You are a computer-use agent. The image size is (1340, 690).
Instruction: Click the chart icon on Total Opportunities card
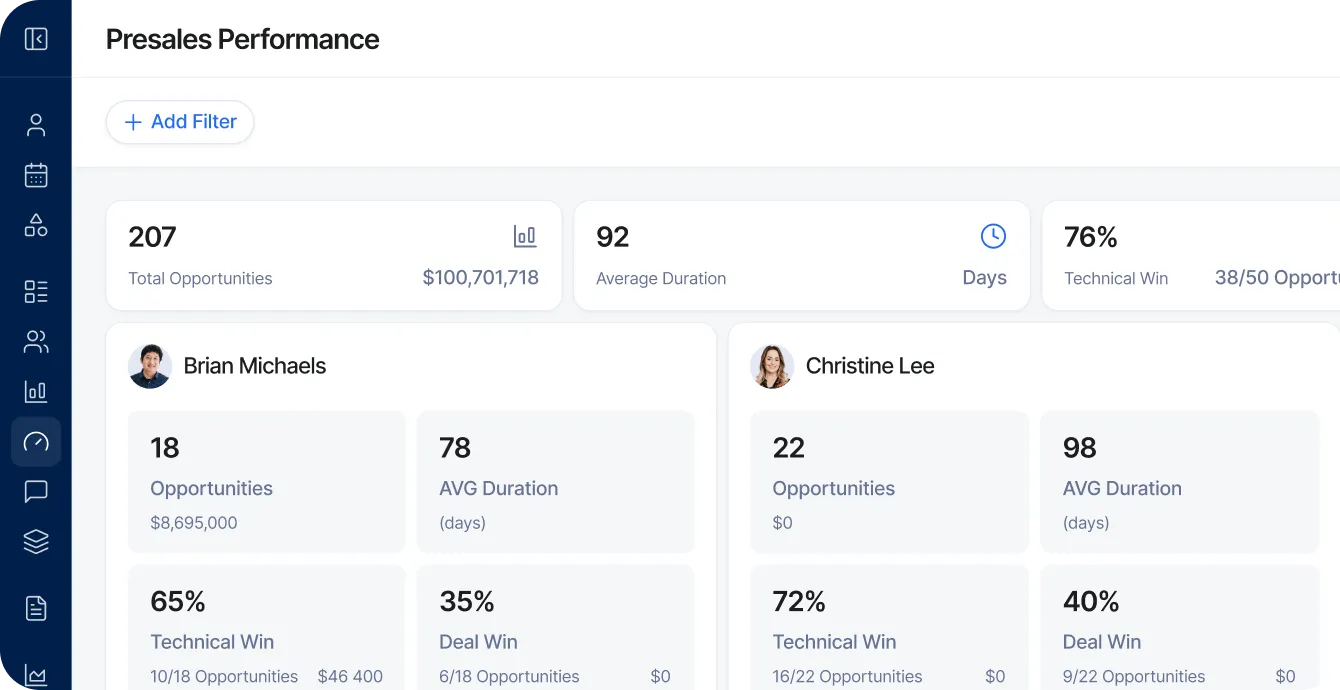click(524, 236)
